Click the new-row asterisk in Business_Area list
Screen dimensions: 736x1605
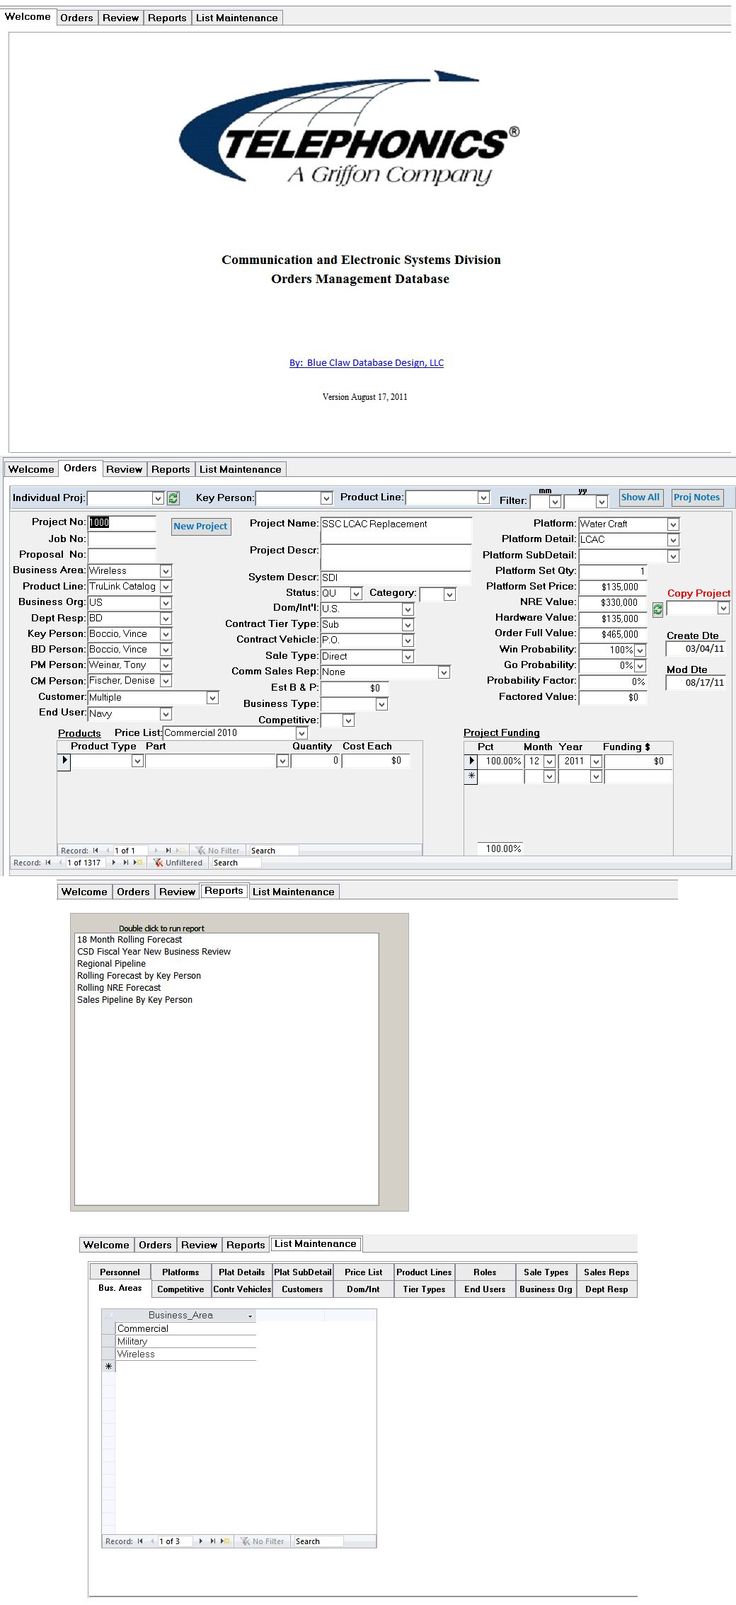point(109,1366)
